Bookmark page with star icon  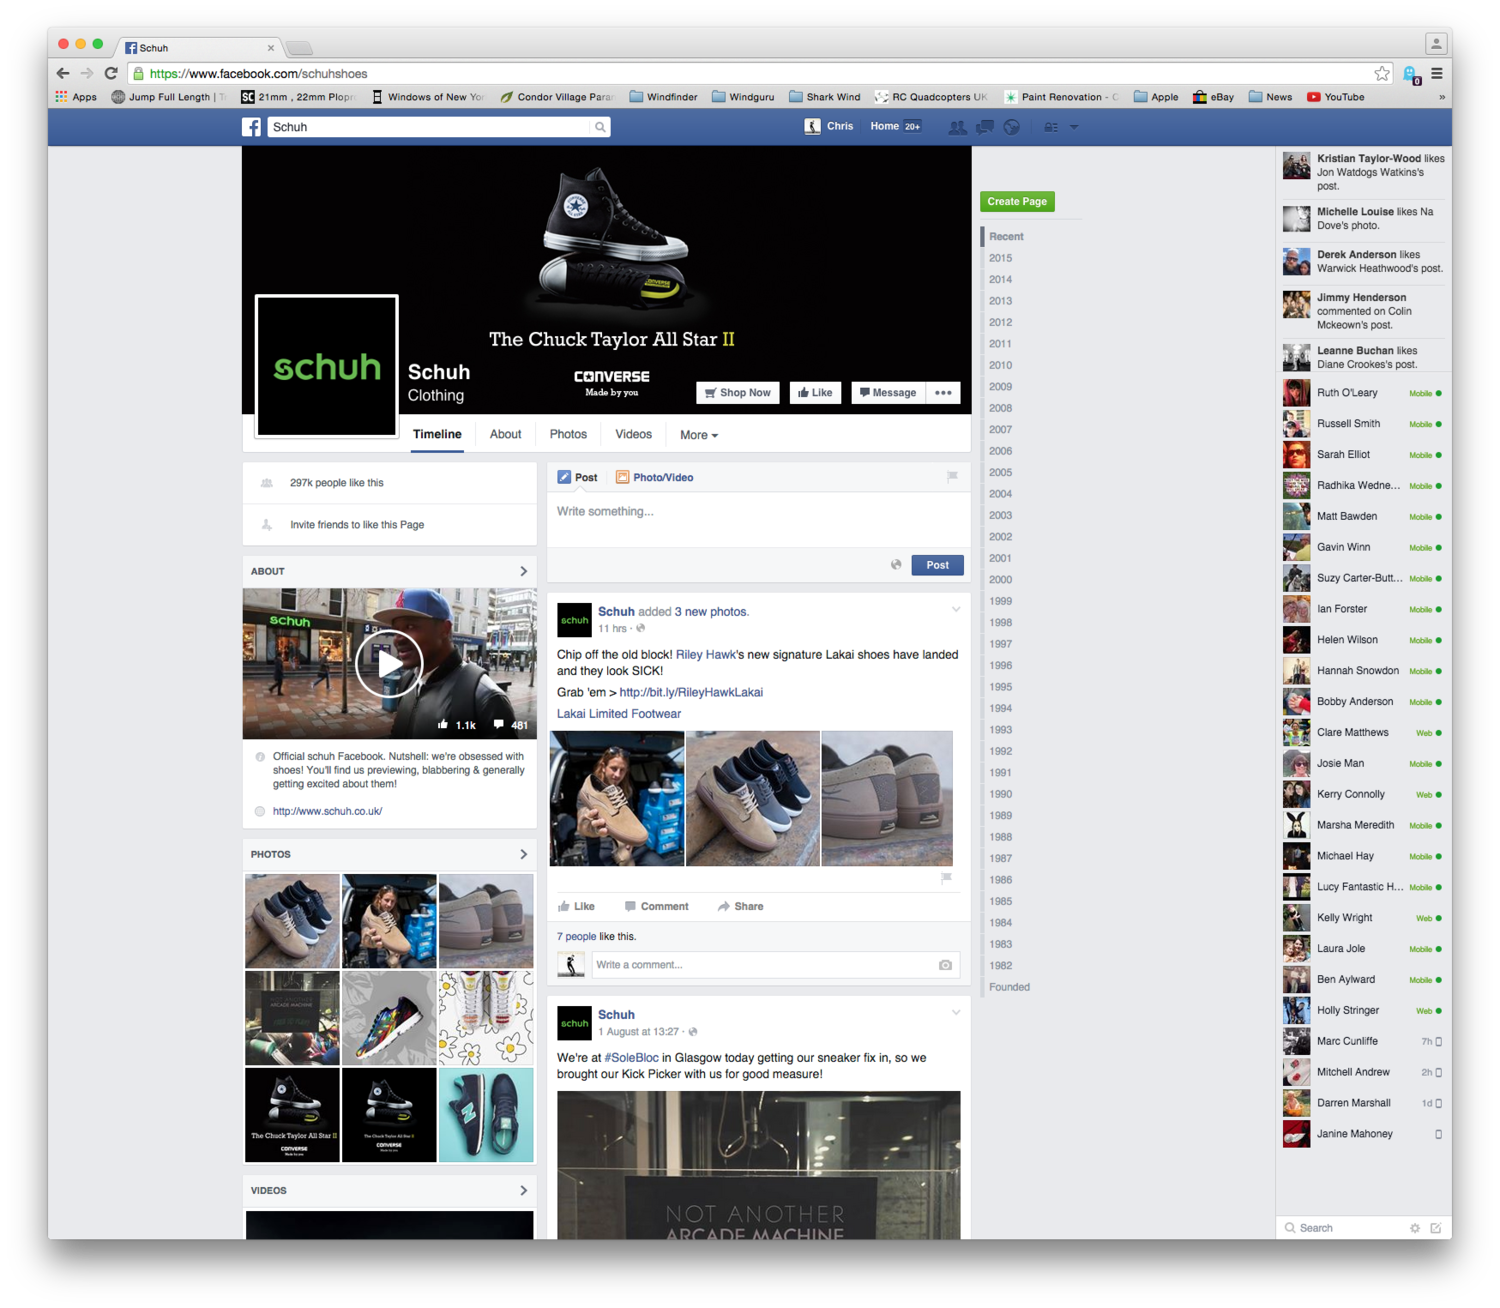(x=1382, y=73)
